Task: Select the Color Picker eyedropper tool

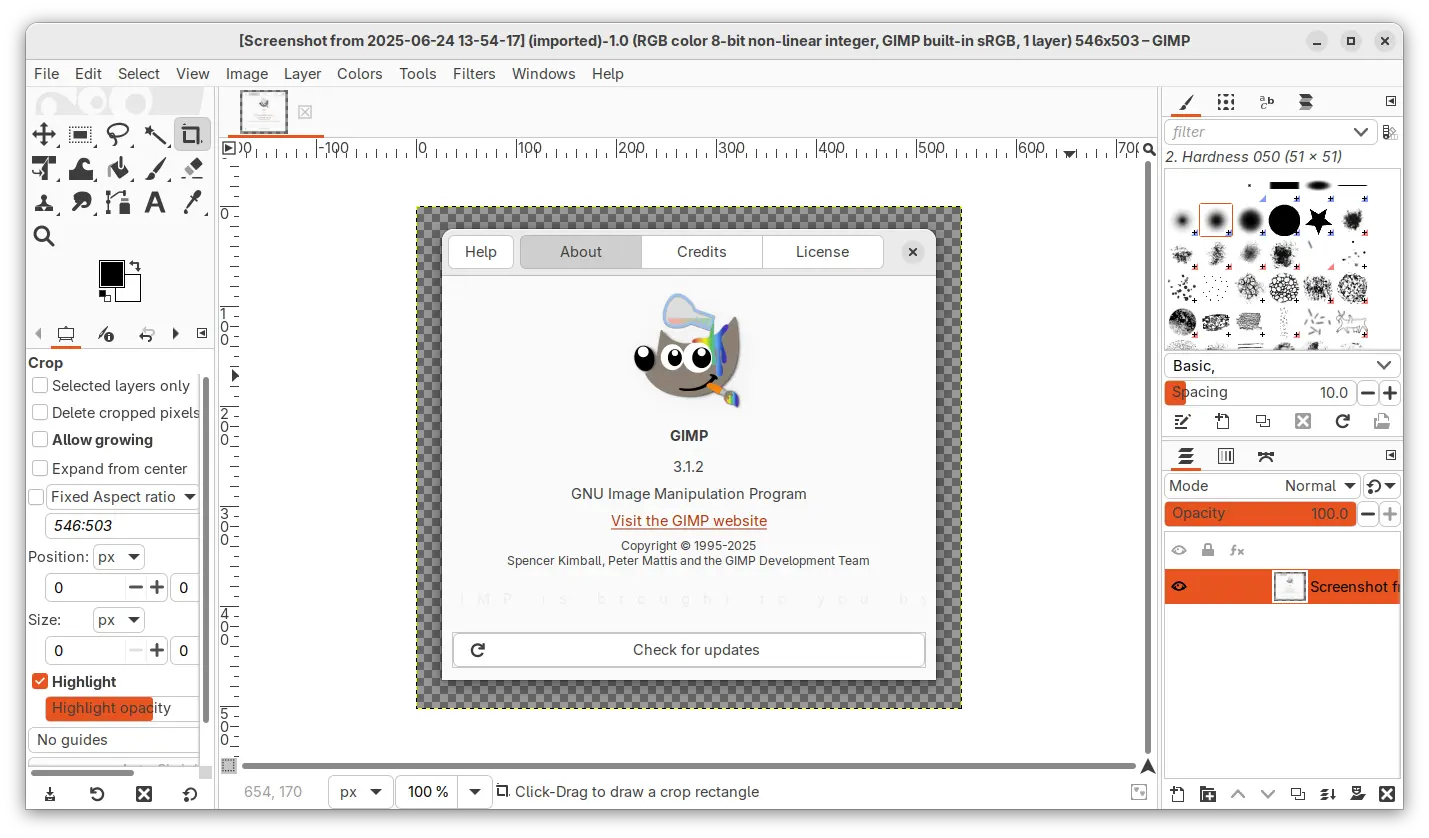Action: tap(192, 202)
